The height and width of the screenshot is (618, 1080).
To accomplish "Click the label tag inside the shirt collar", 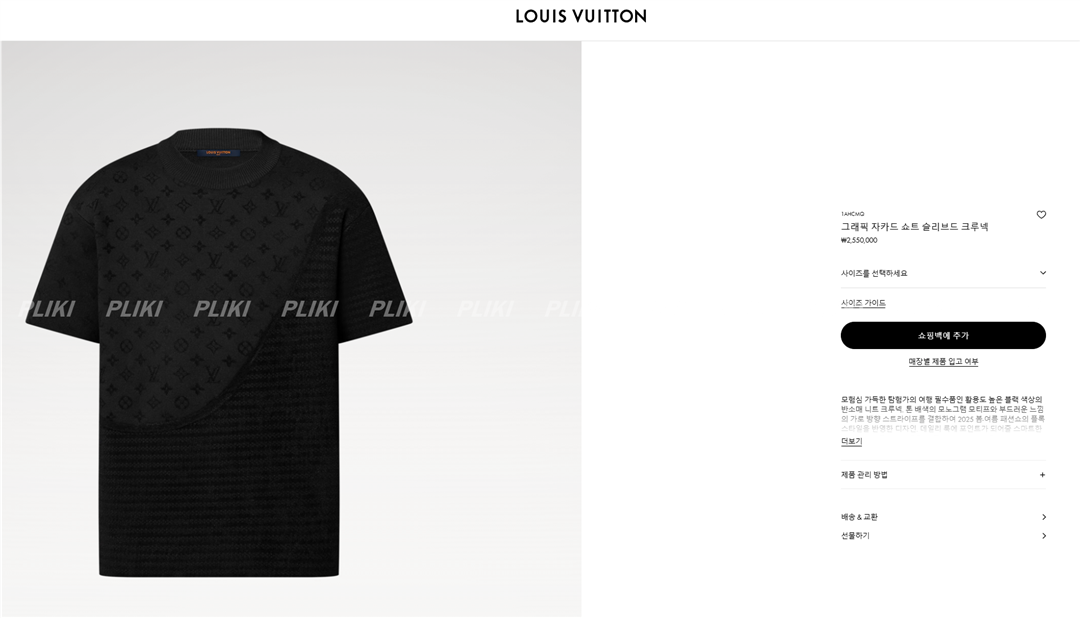I will point(219,153).
